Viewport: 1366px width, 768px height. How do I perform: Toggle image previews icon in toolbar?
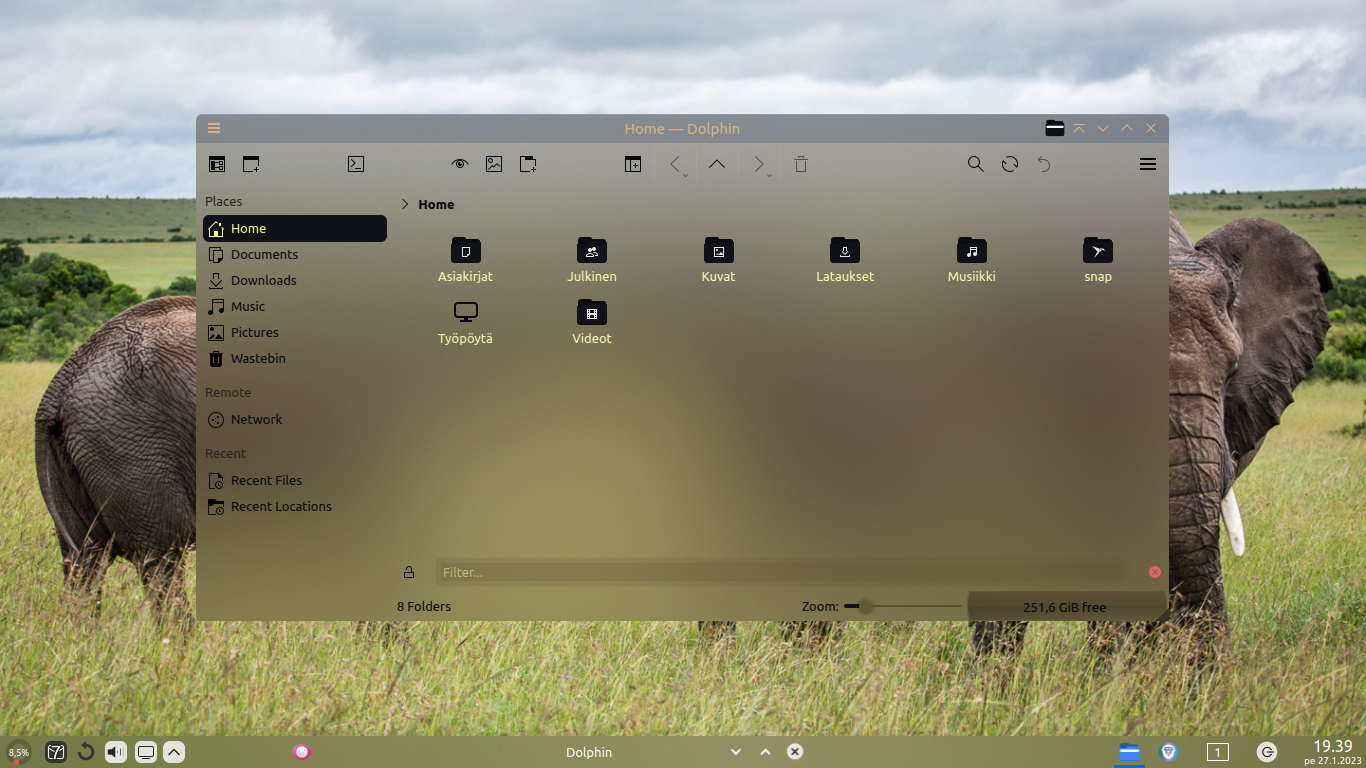pyautogui.click(x=494, y=164)
